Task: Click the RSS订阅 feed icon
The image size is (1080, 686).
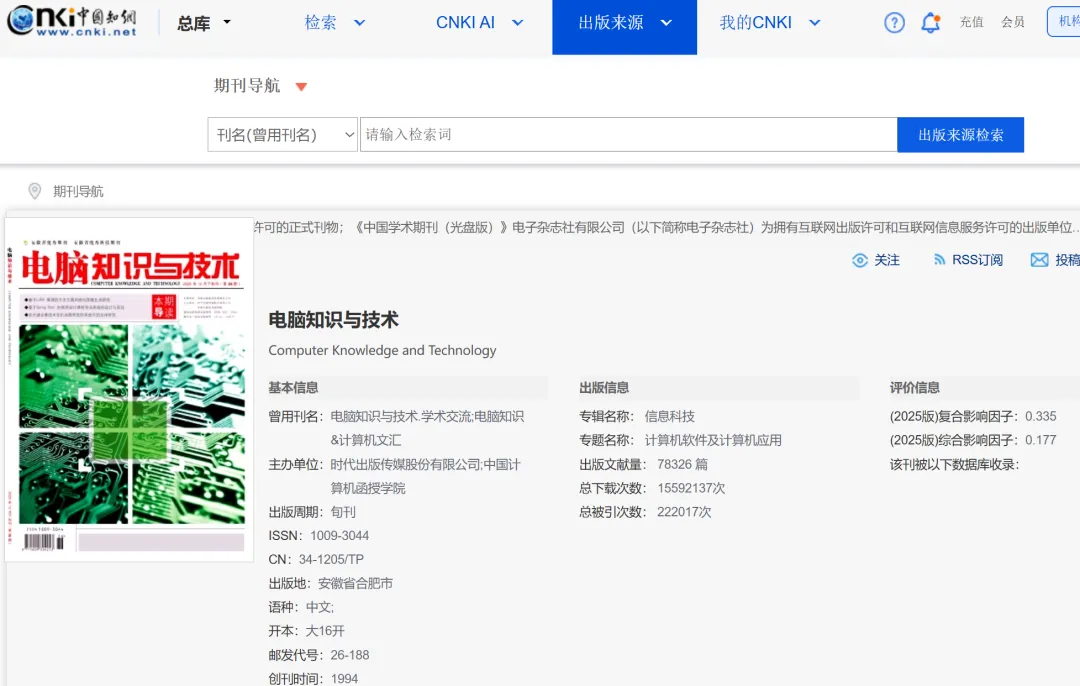Action: tap(941, 259)
